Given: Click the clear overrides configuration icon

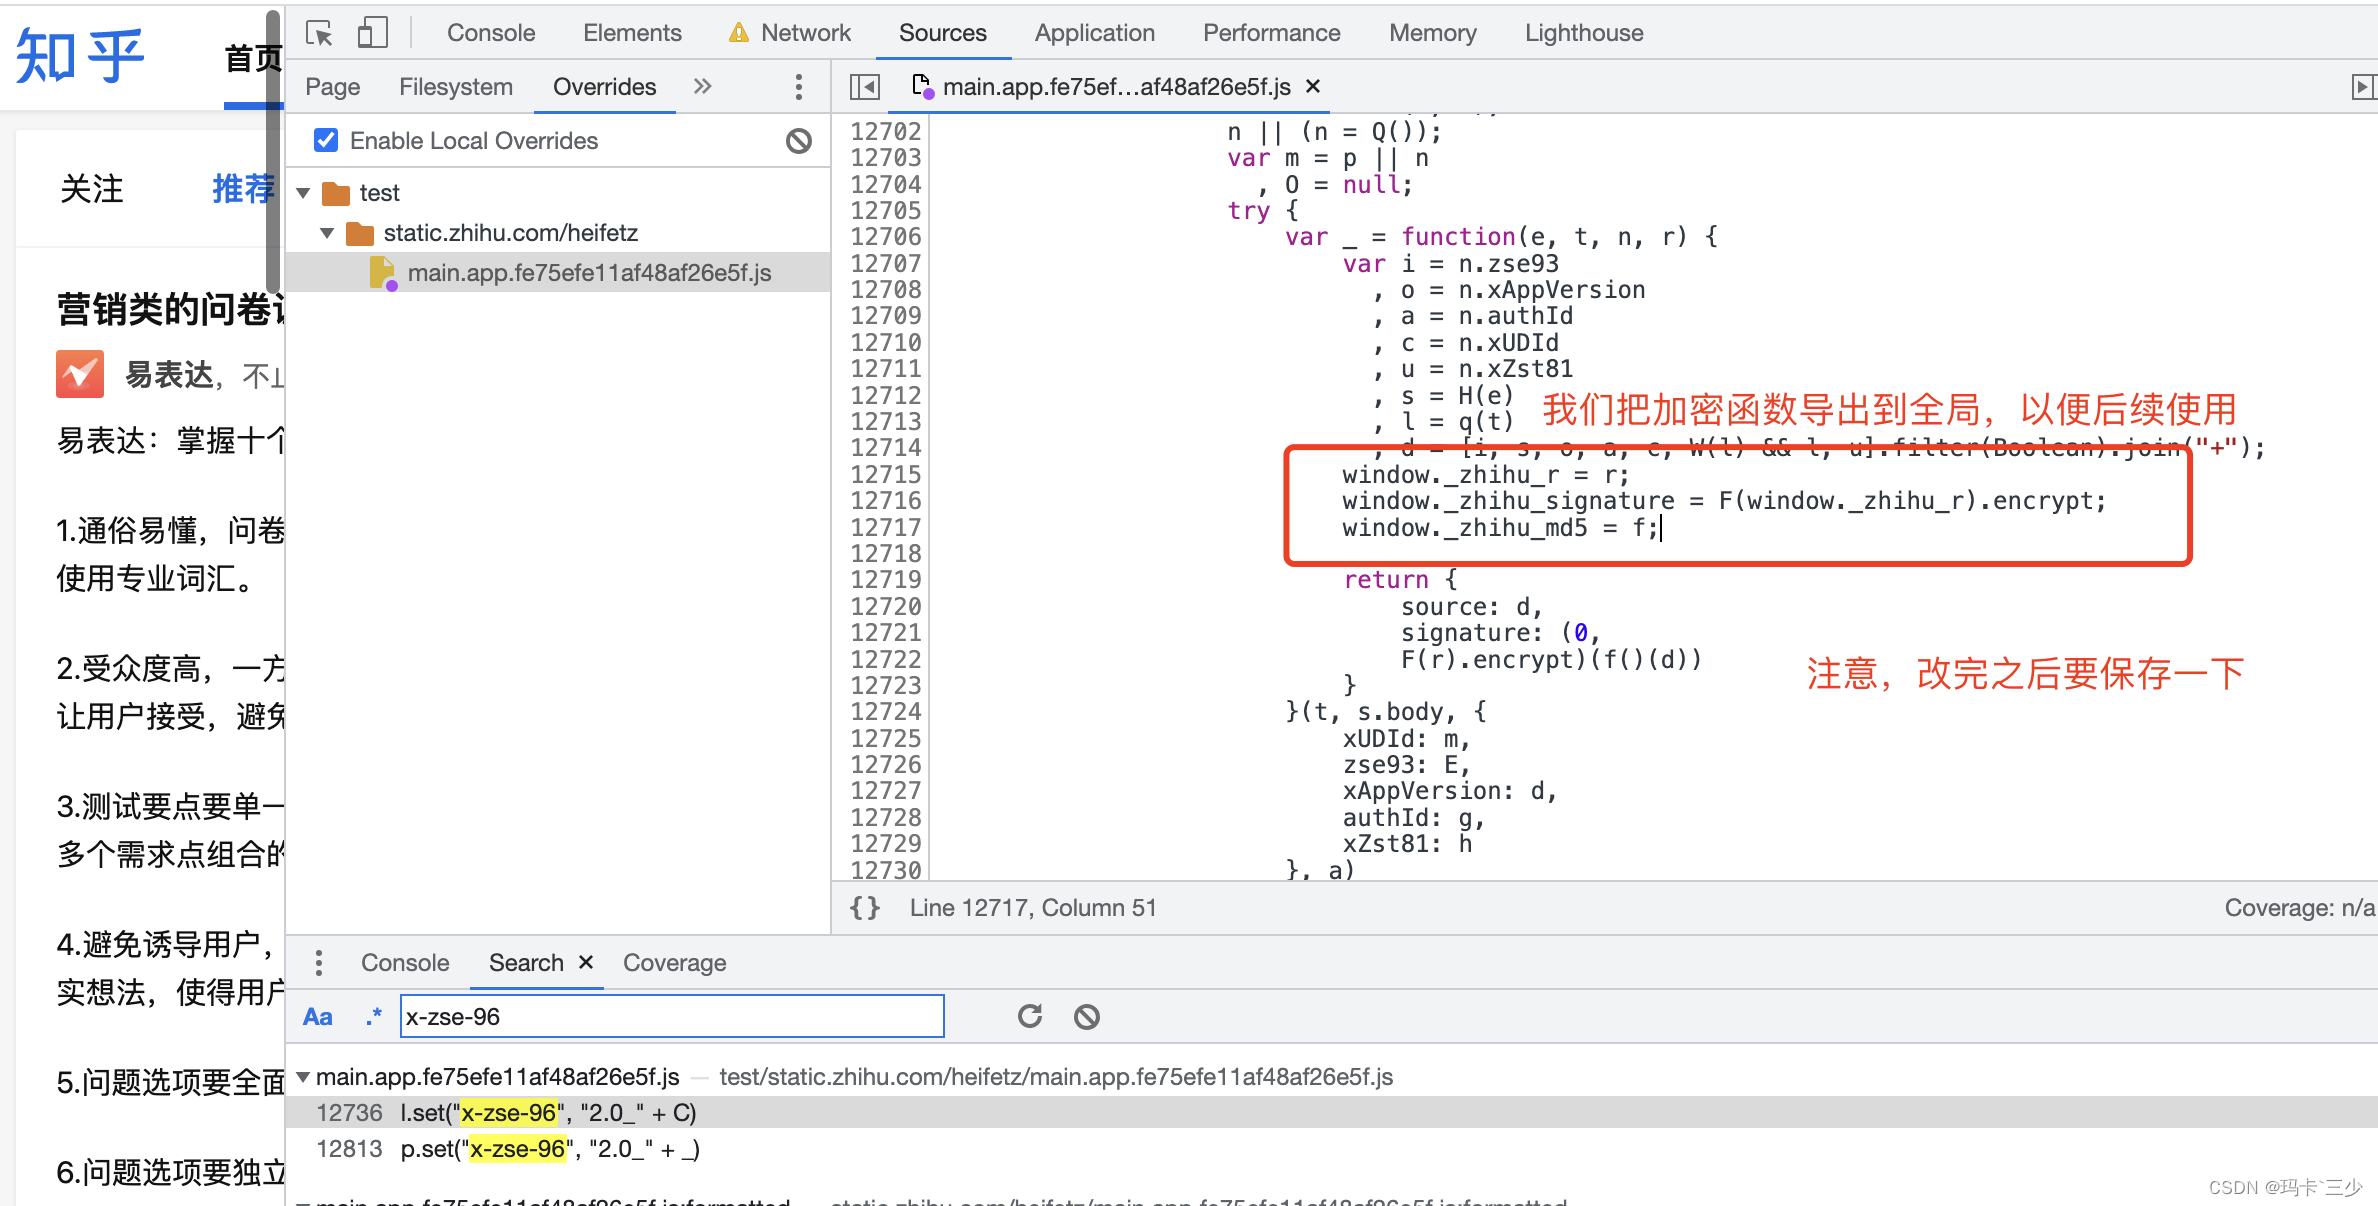Looking at the screenshot, I should [799, 141].
